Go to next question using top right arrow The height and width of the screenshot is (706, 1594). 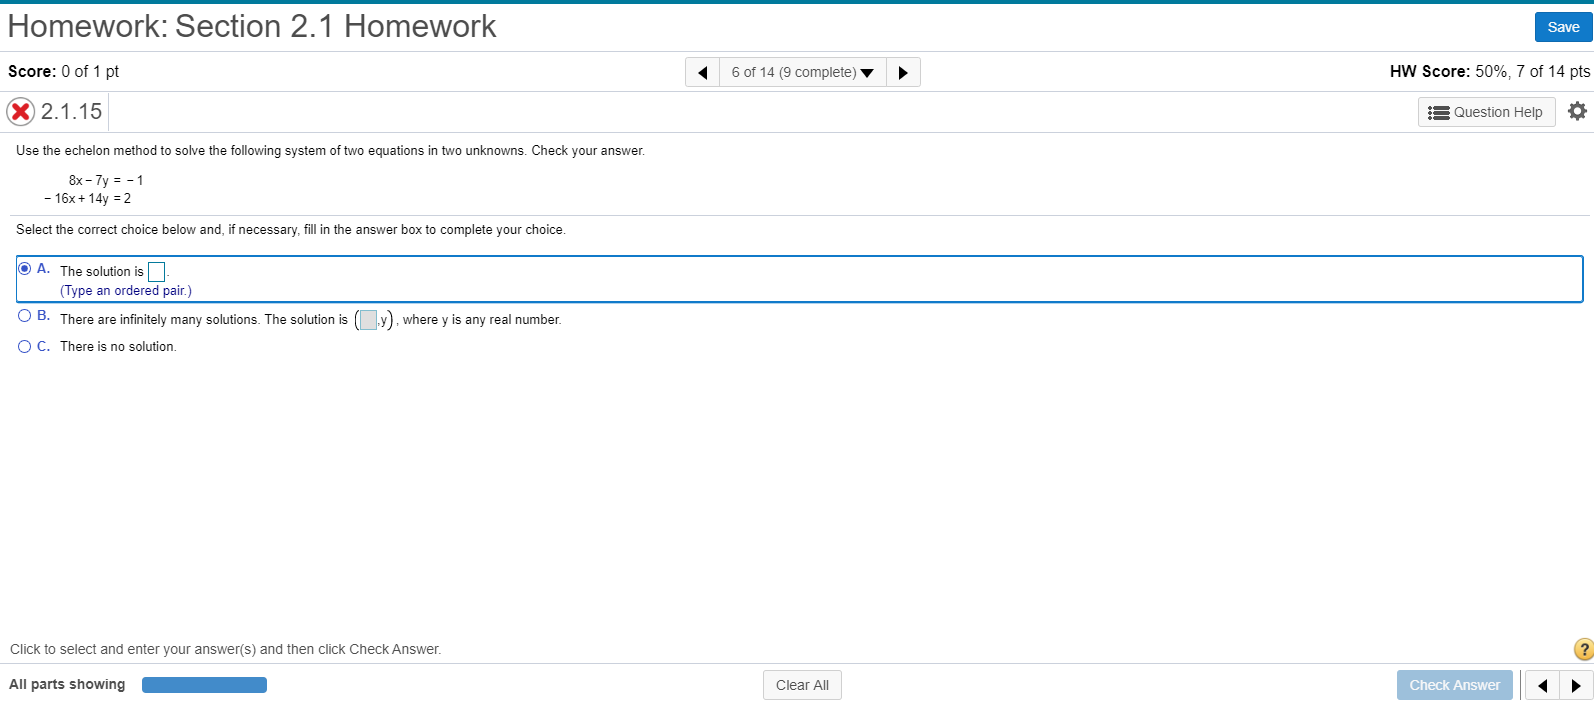click(x=903, y=72)
